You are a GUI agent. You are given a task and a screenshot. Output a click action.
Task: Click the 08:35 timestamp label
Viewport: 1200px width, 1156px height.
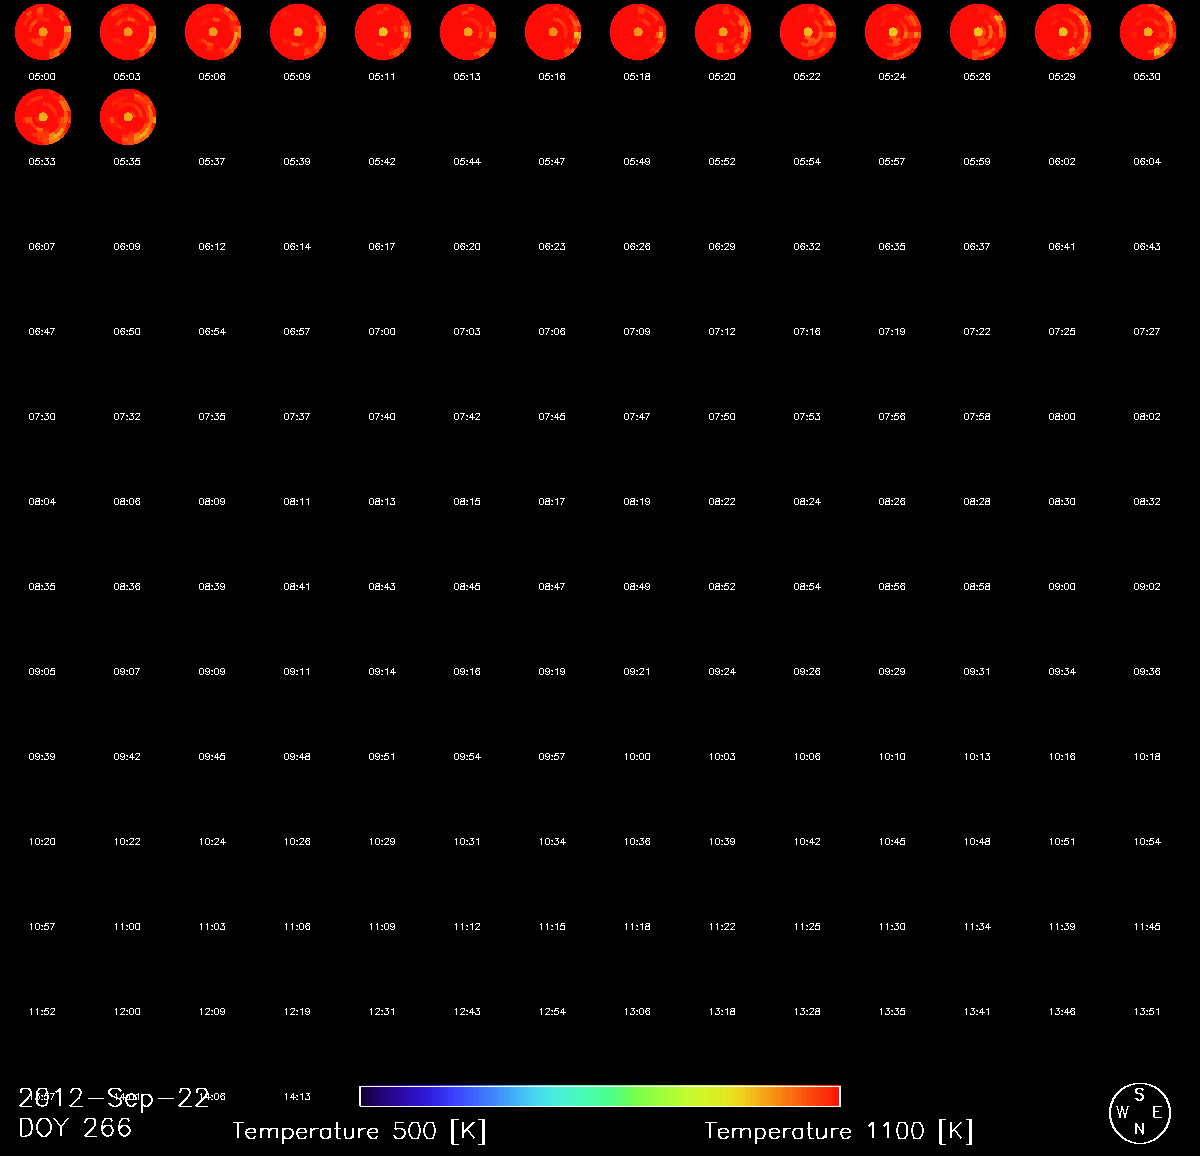click(x=42, y=587)
